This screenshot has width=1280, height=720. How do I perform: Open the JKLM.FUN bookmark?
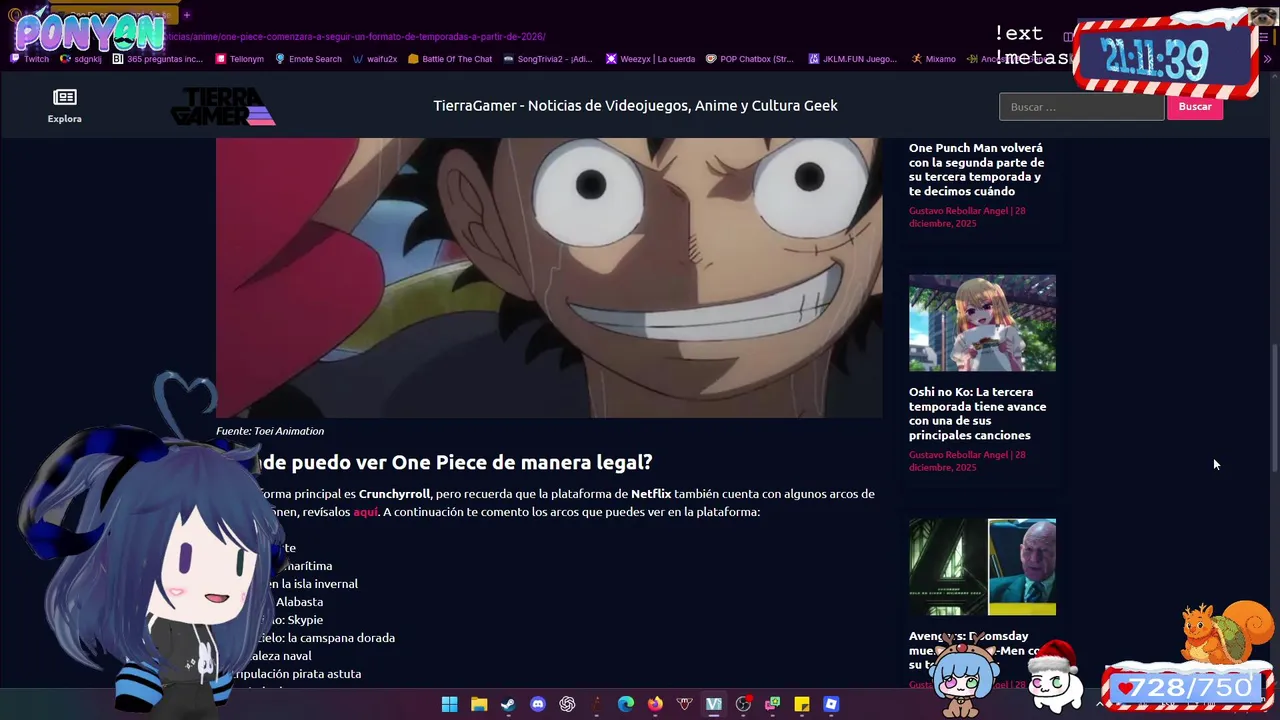click(853, 59)
